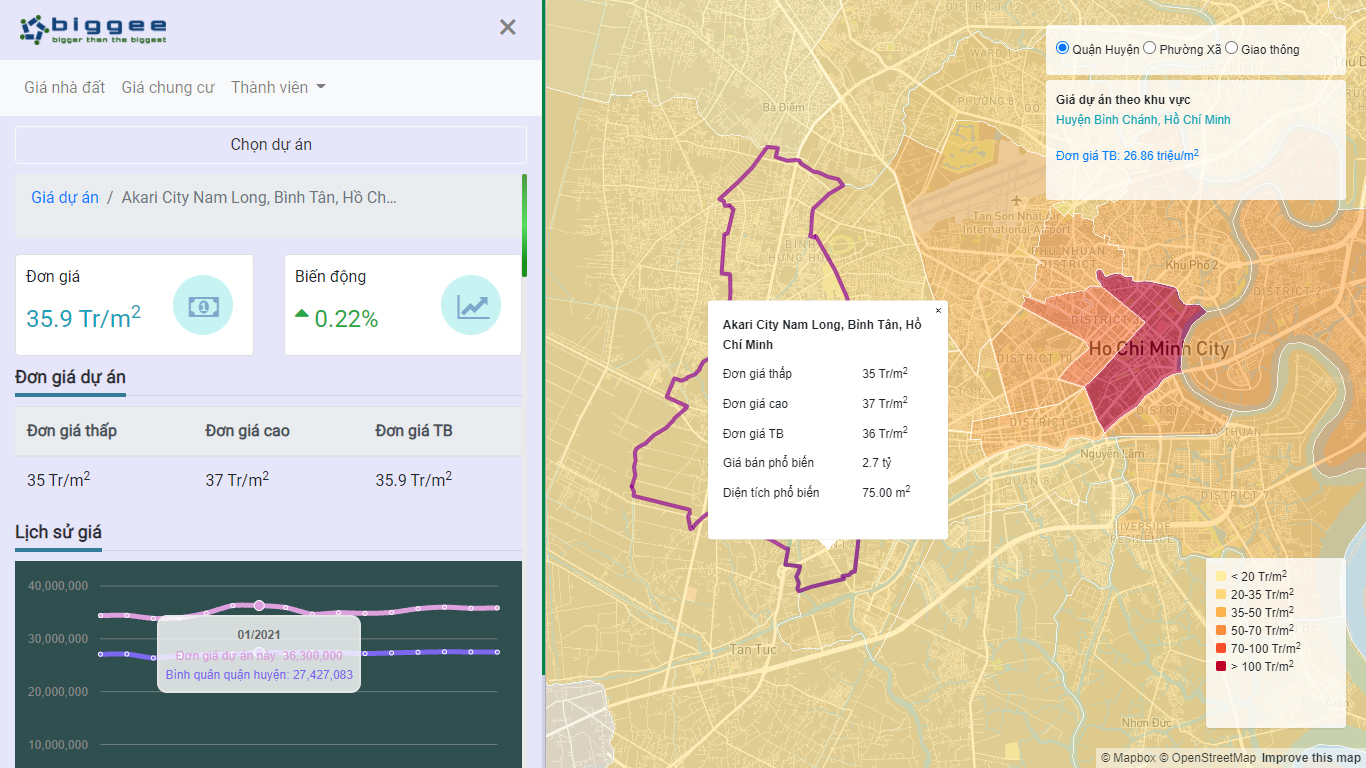Click the sidebar green scrollbar thumb
1366x768 pixels.
(x=524, y=225)
